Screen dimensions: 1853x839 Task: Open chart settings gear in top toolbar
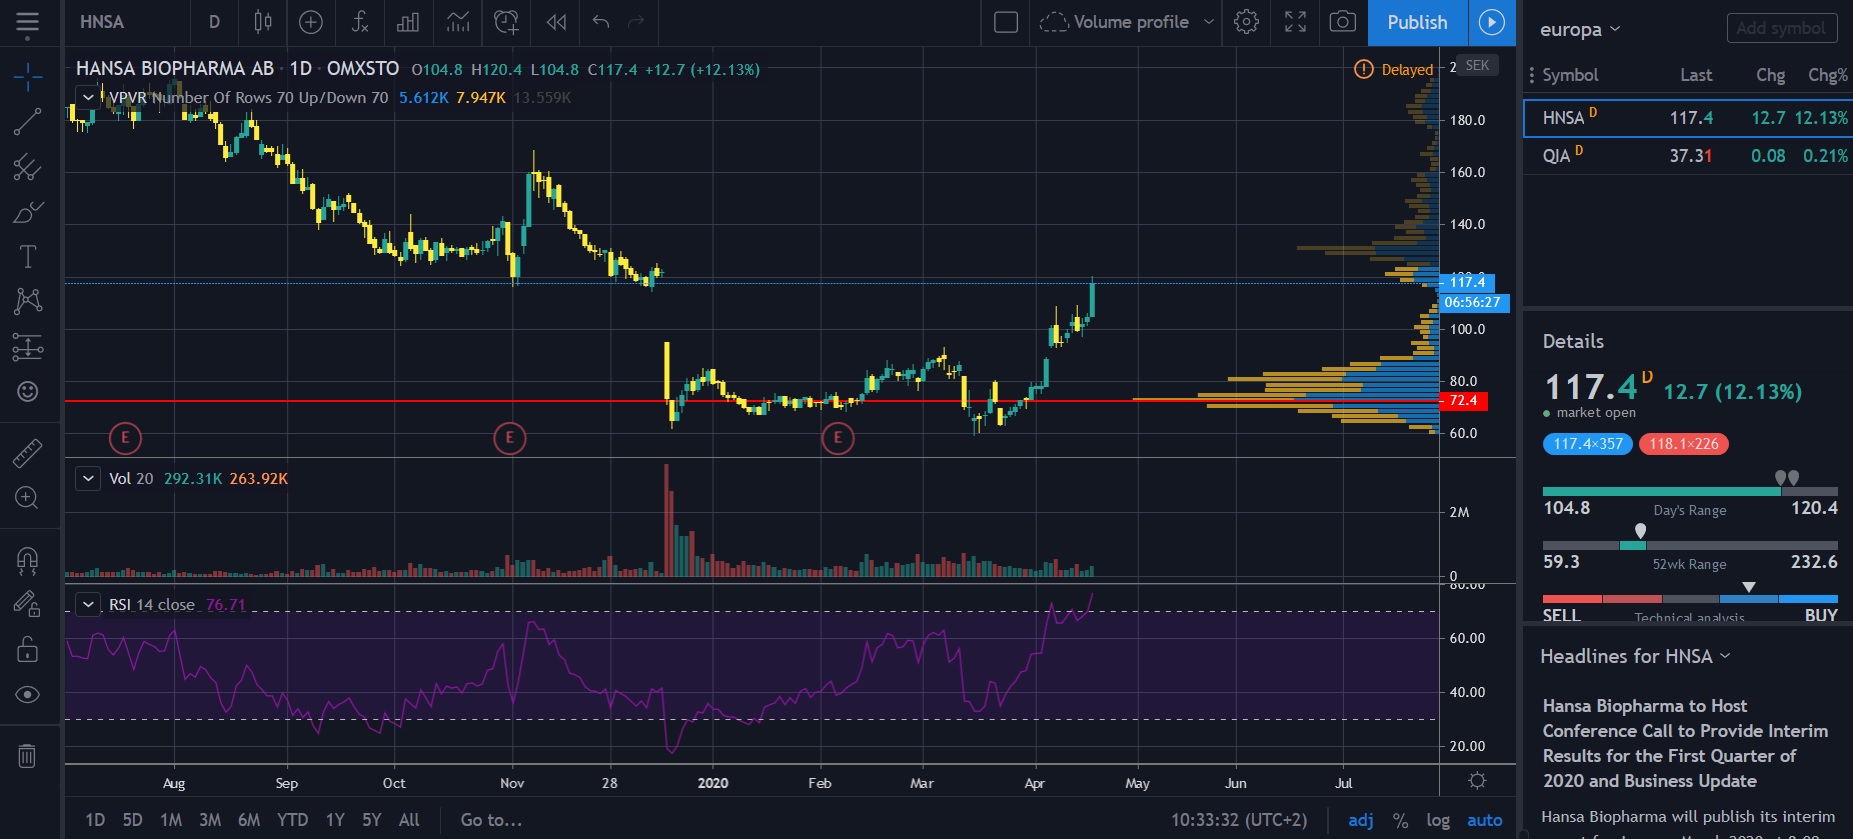pos(1246,22)
